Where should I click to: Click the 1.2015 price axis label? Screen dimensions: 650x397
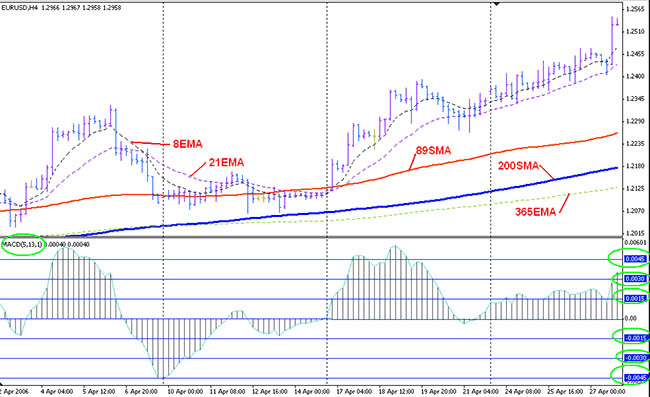pos(636,233)
